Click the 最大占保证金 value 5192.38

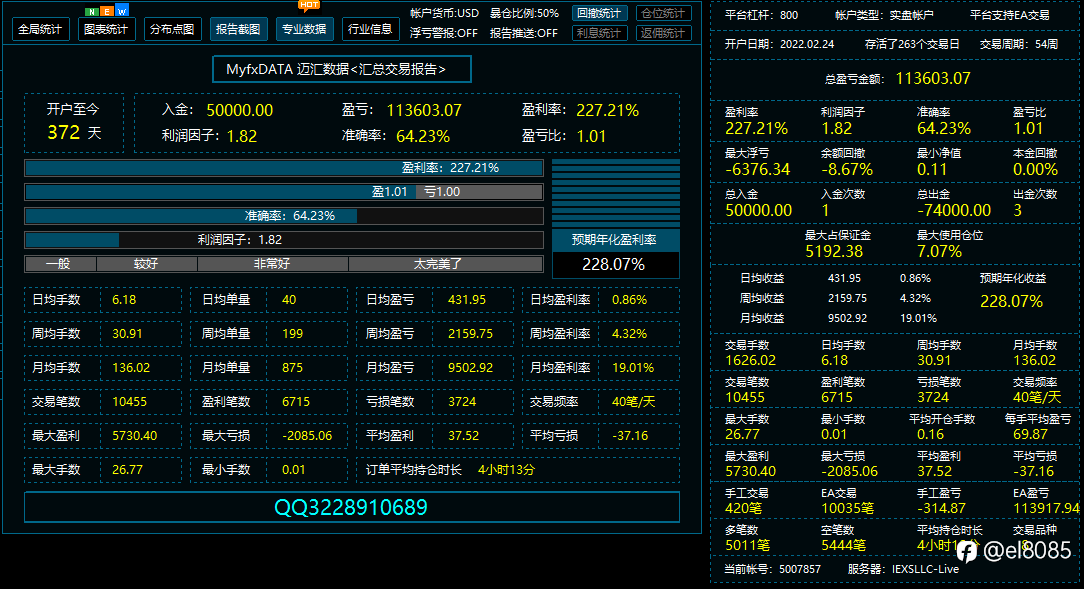pyautogui.click(x=834, y=252)
